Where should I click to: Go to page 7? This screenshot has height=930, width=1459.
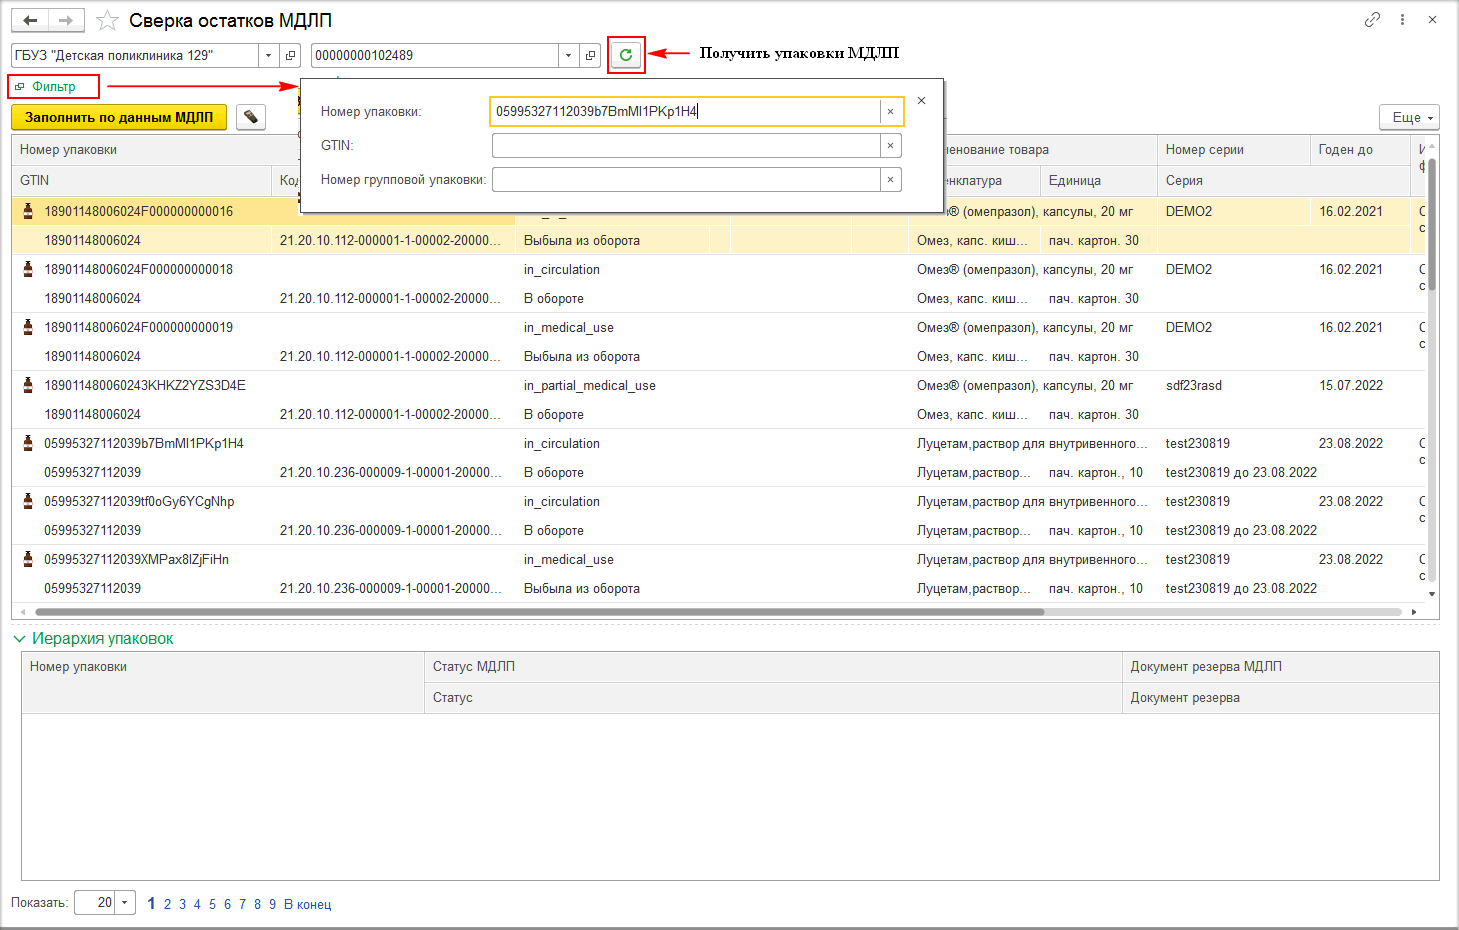[242, 904]
